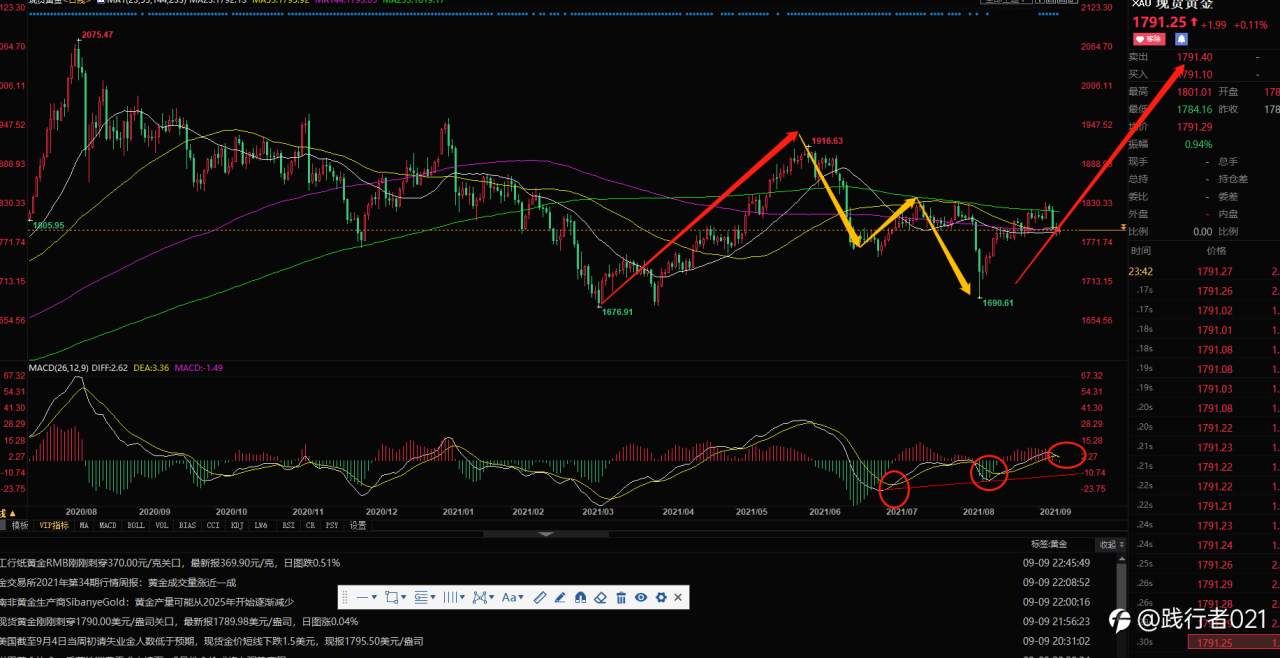Click the 标签:黄金 news tag
Screen dimensions: 1280x658
click(x=1049, y=545)
